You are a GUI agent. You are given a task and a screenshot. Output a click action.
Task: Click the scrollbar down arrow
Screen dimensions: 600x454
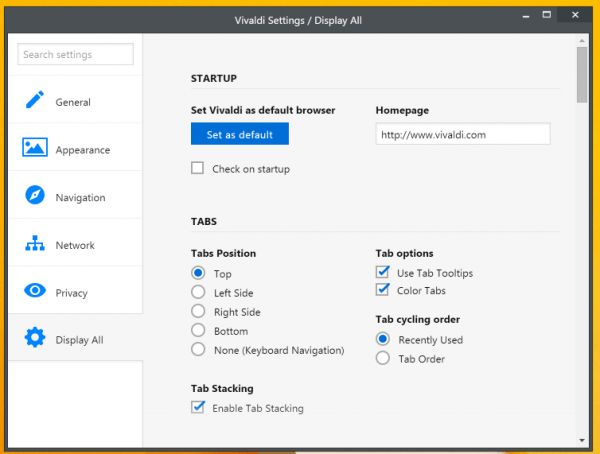pyautogui.click(x=582, y=438)
